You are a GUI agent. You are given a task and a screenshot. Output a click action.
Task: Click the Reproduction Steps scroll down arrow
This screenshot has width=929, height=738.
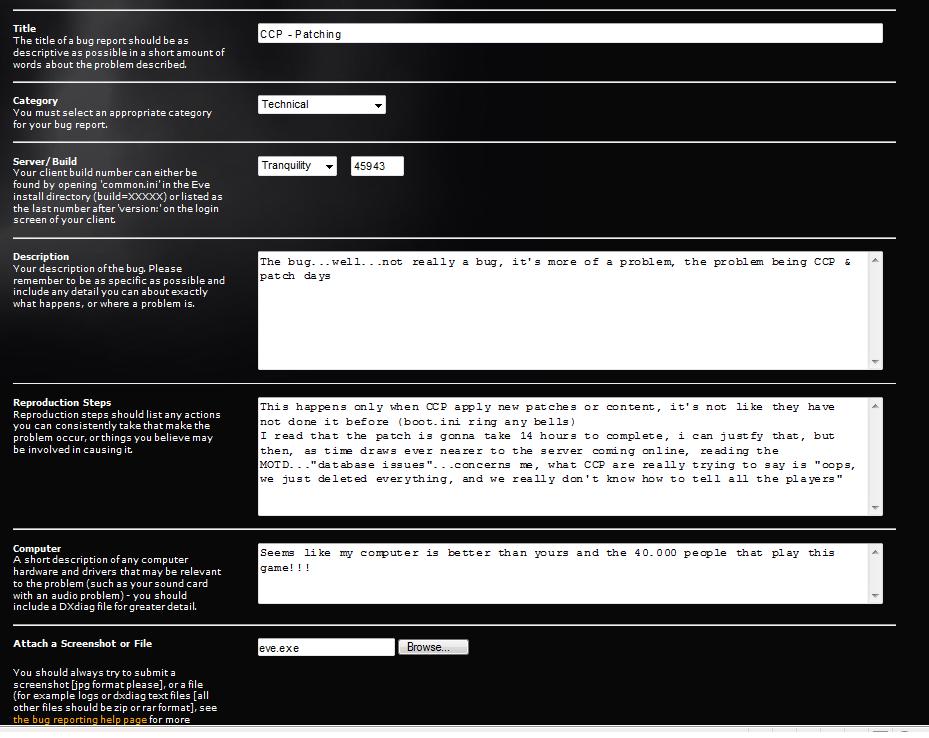876,508
